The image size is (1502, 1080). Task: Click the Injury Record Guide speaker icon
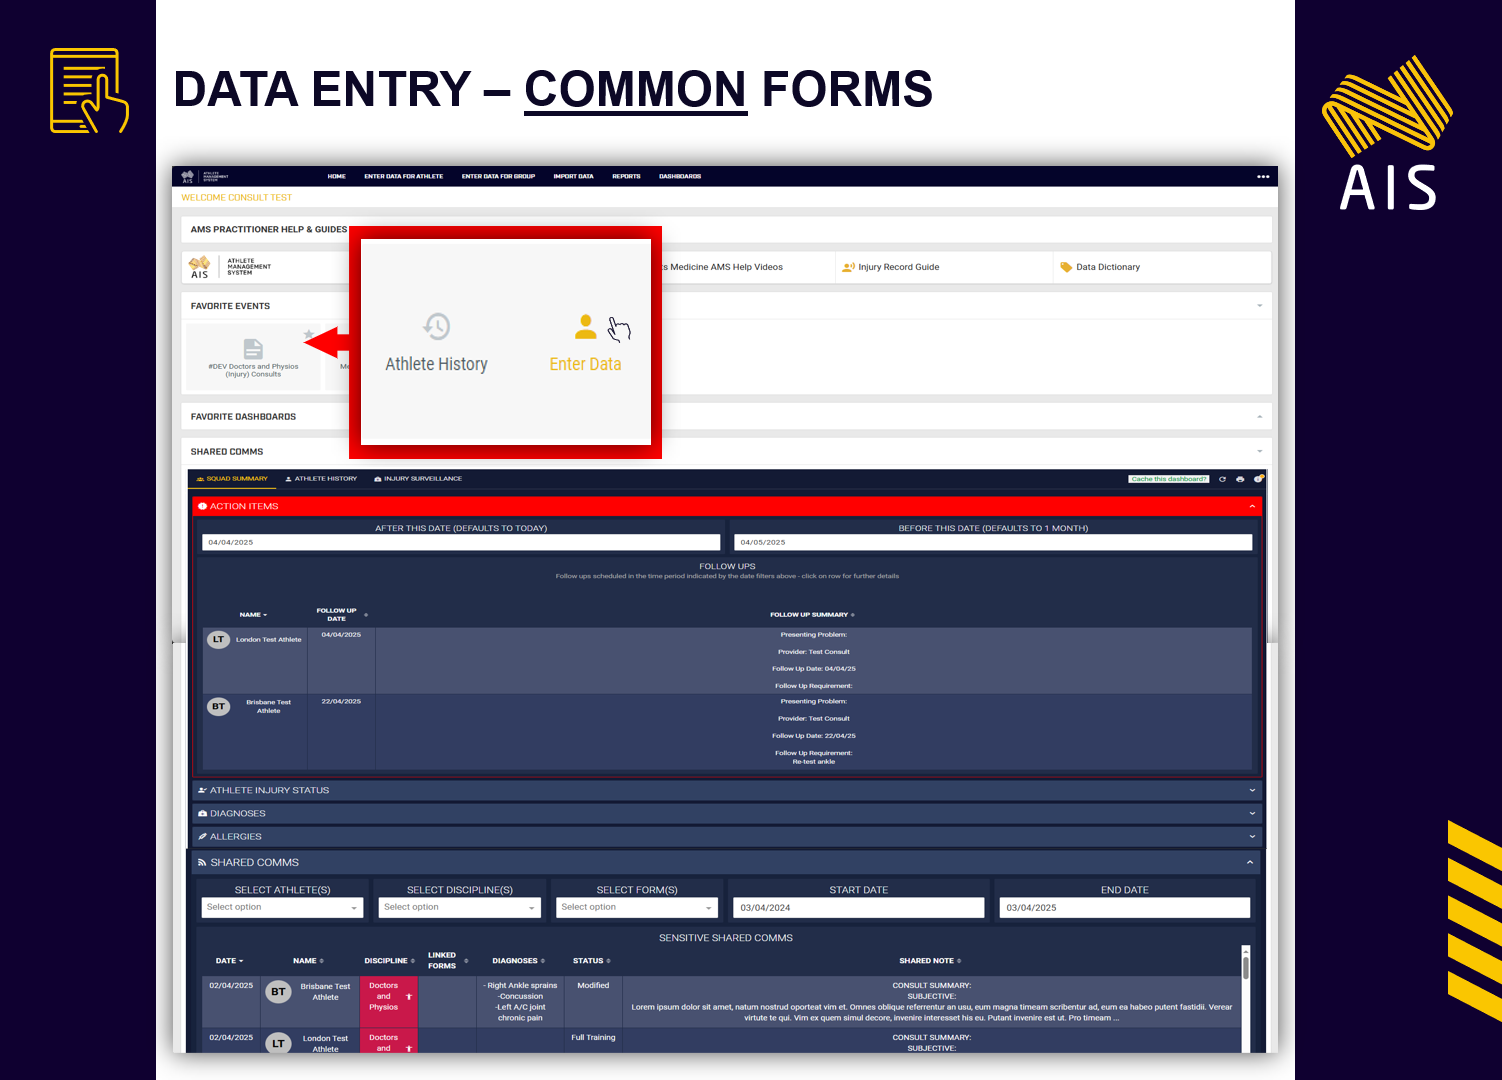click(848, 267)
